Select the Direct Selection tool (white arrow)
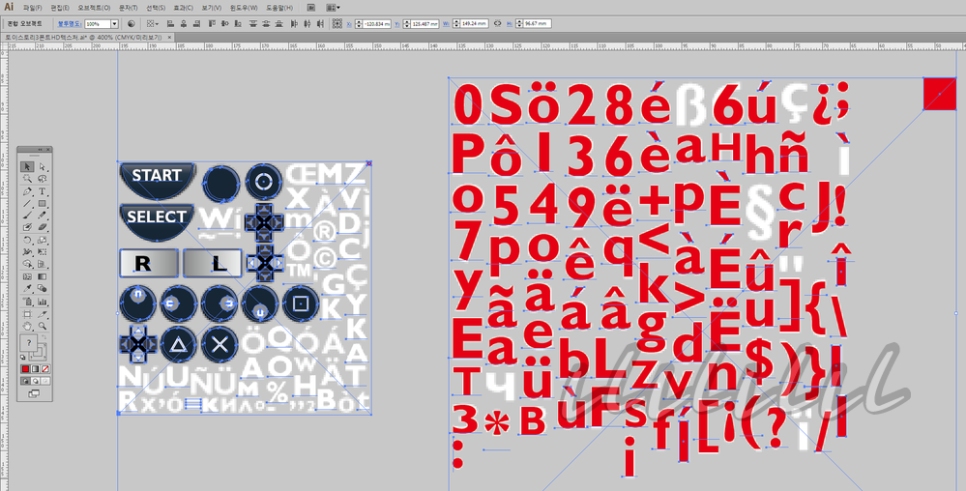The height and width of the screenshot is (491, 966). pyautogui.click(x=43, y=166)
